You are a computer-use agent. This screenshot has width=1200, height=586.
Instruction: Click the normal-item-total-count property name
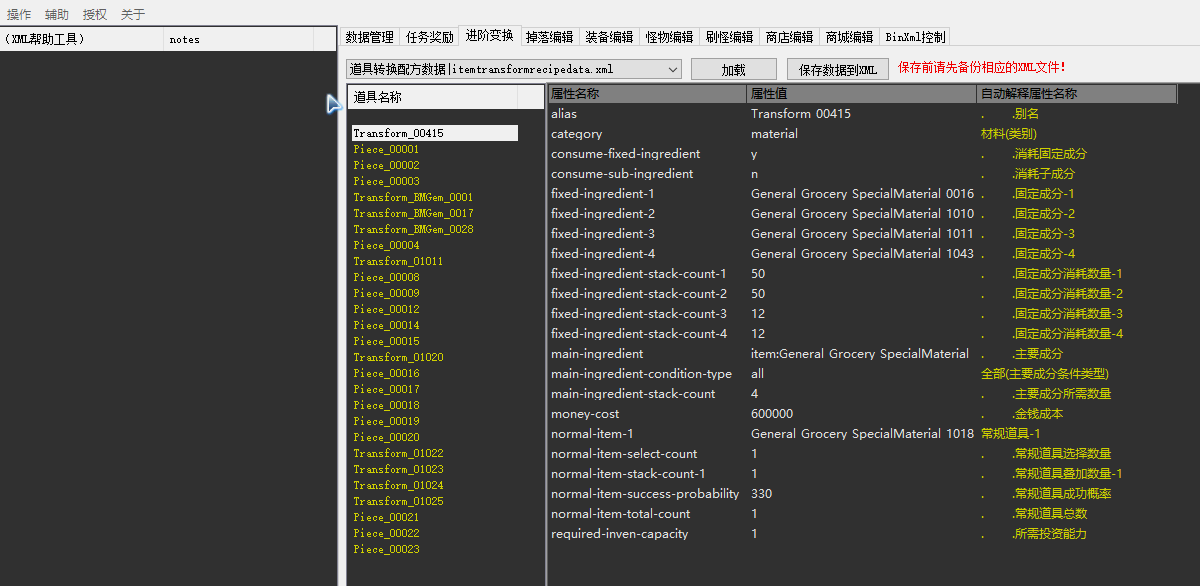(620, 514)
